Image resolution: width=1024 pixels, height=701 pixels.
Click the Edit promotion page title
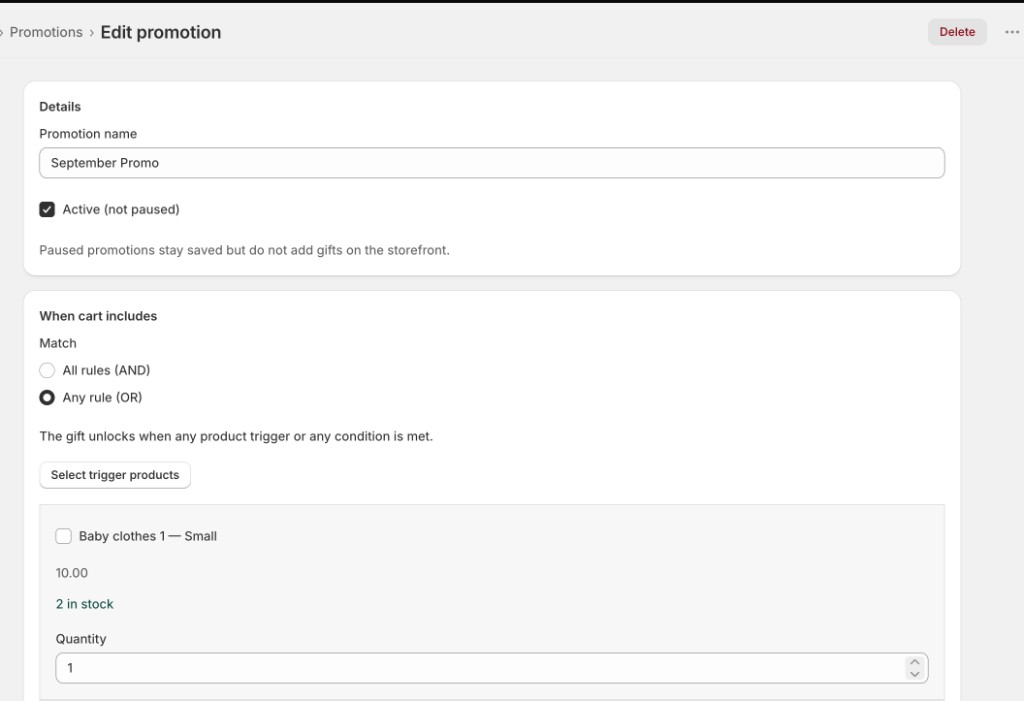(161, 33)
